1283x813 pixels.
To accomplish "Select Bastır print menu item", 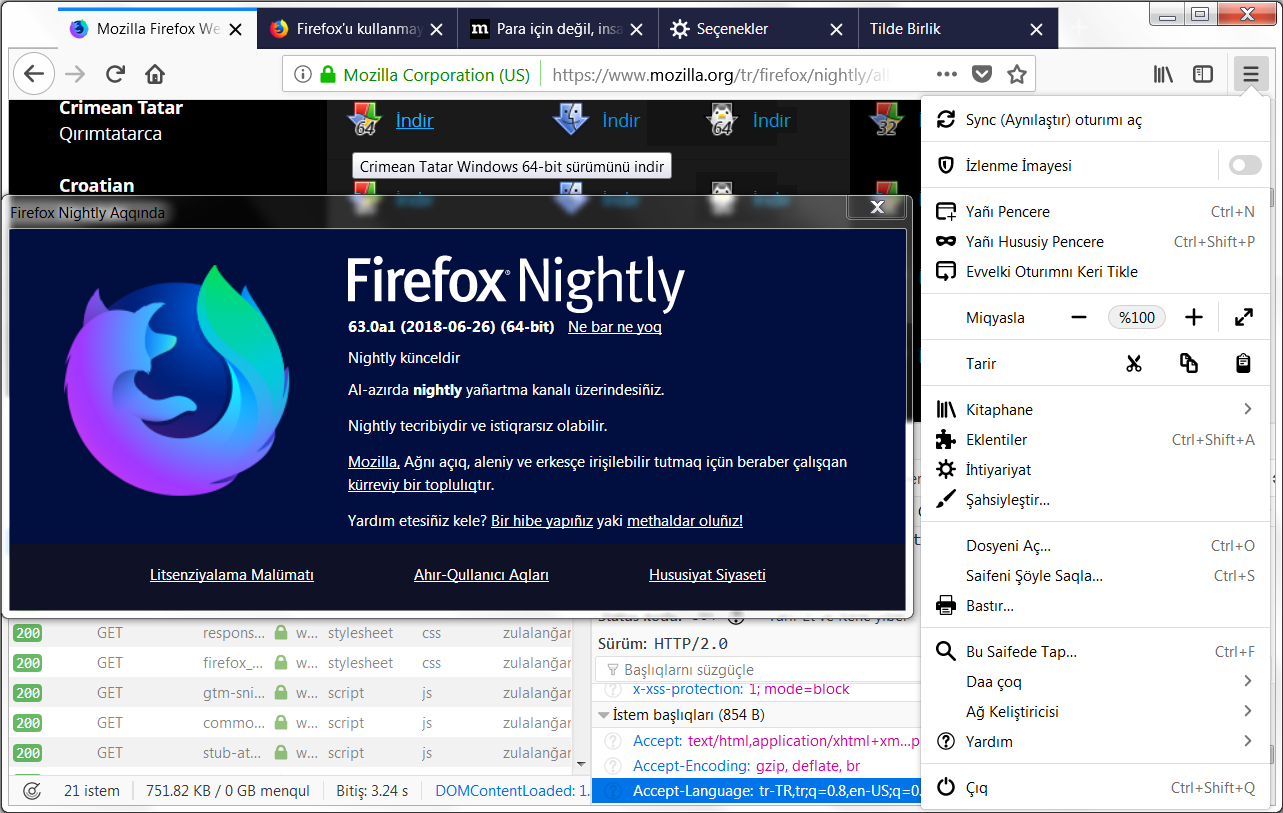I will pos(1097,606).
